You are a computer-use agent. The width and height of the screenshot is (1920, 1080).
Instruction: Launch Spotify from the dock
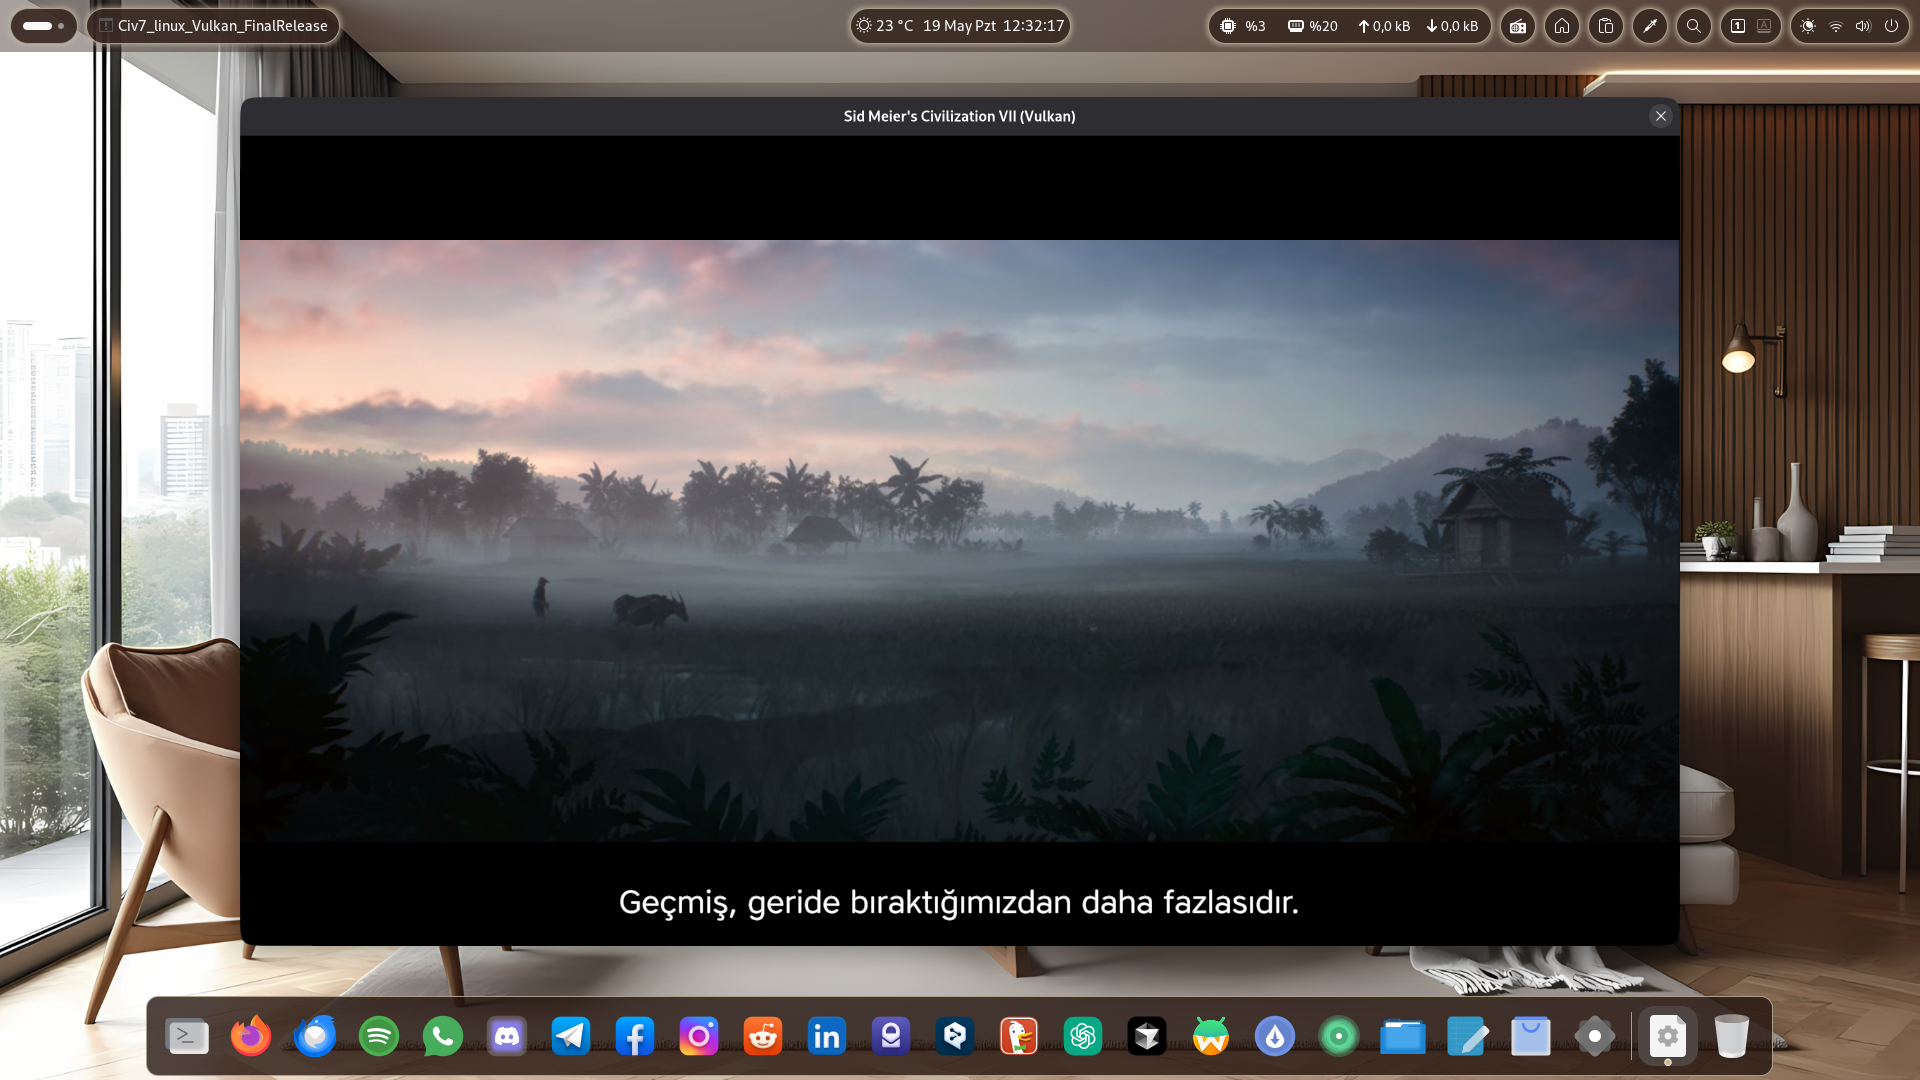pos(379,1036)
